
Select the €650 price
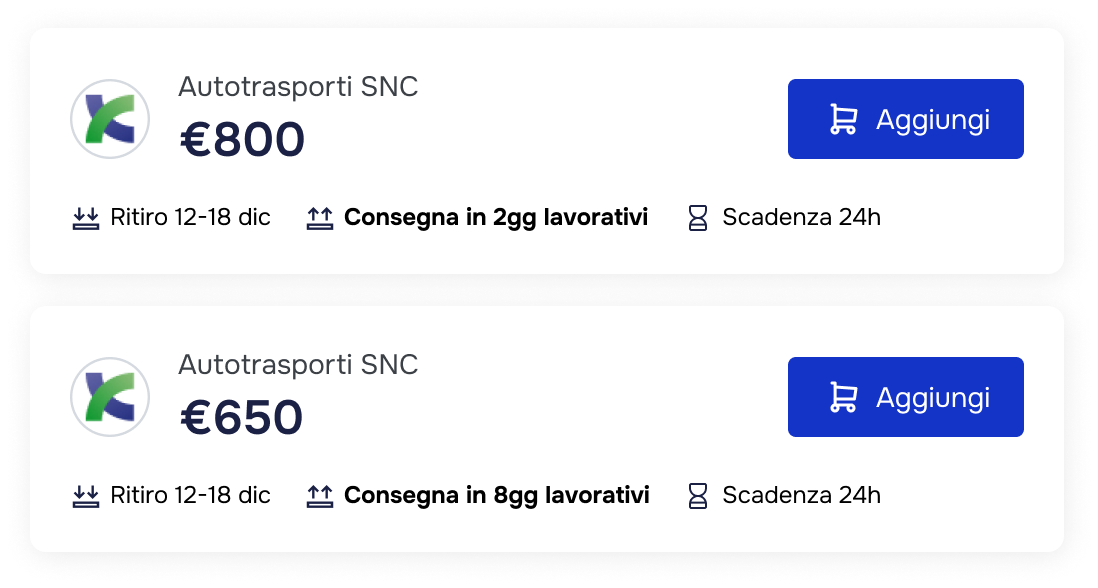[241, 418]
